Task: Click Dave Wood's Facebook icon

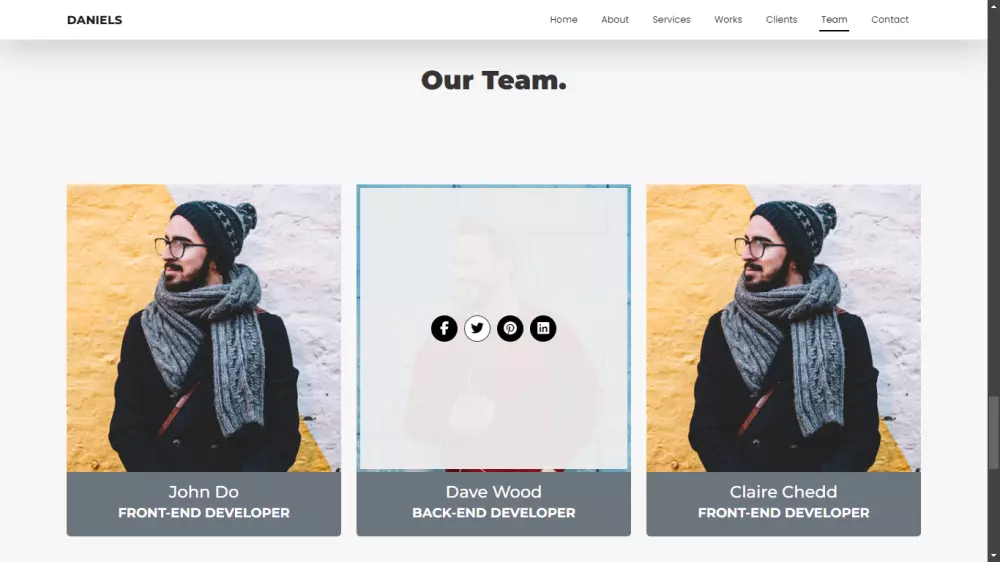Action: (444, 329)
